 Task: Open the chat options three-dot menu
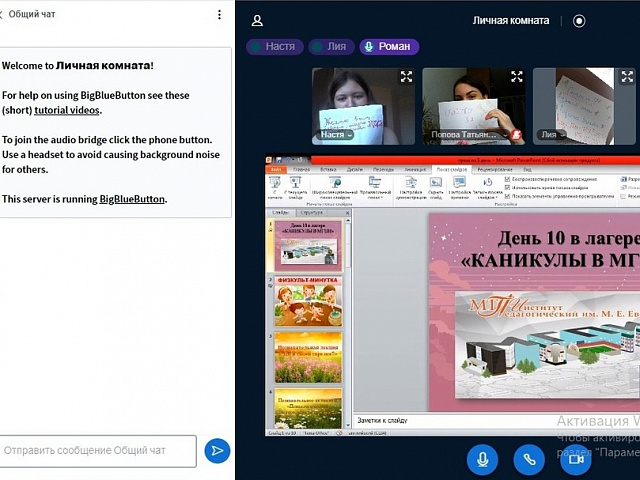click(x=220, y=15)
